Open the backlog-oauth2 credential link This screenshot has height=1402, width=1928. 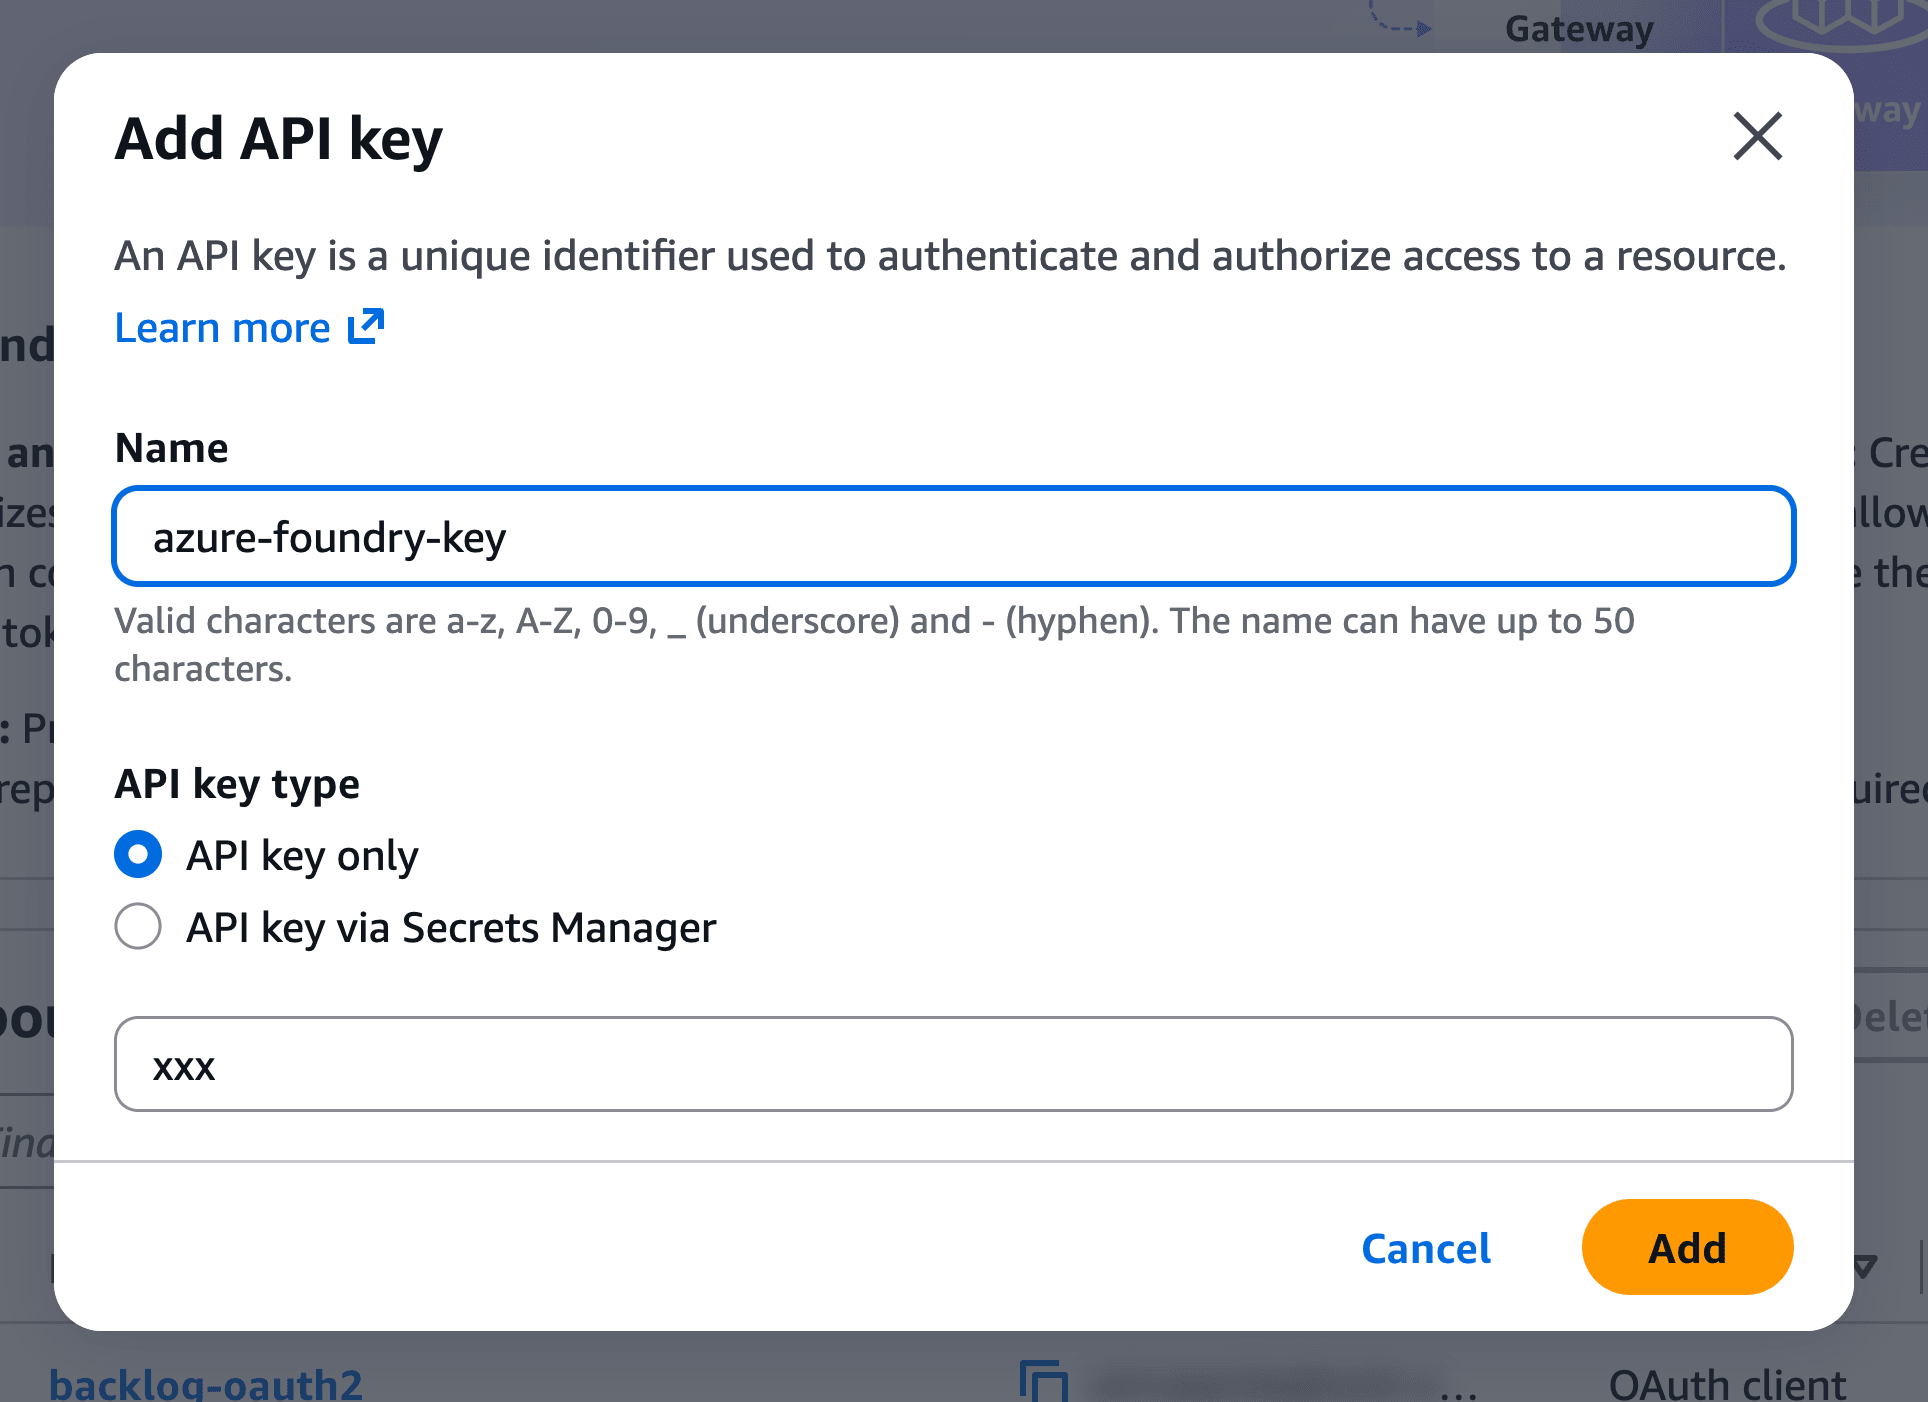pos(206,1384)
